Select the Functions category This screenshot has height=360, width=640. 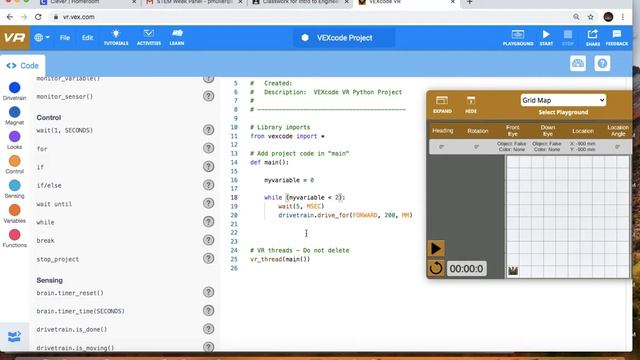(14, 238)
